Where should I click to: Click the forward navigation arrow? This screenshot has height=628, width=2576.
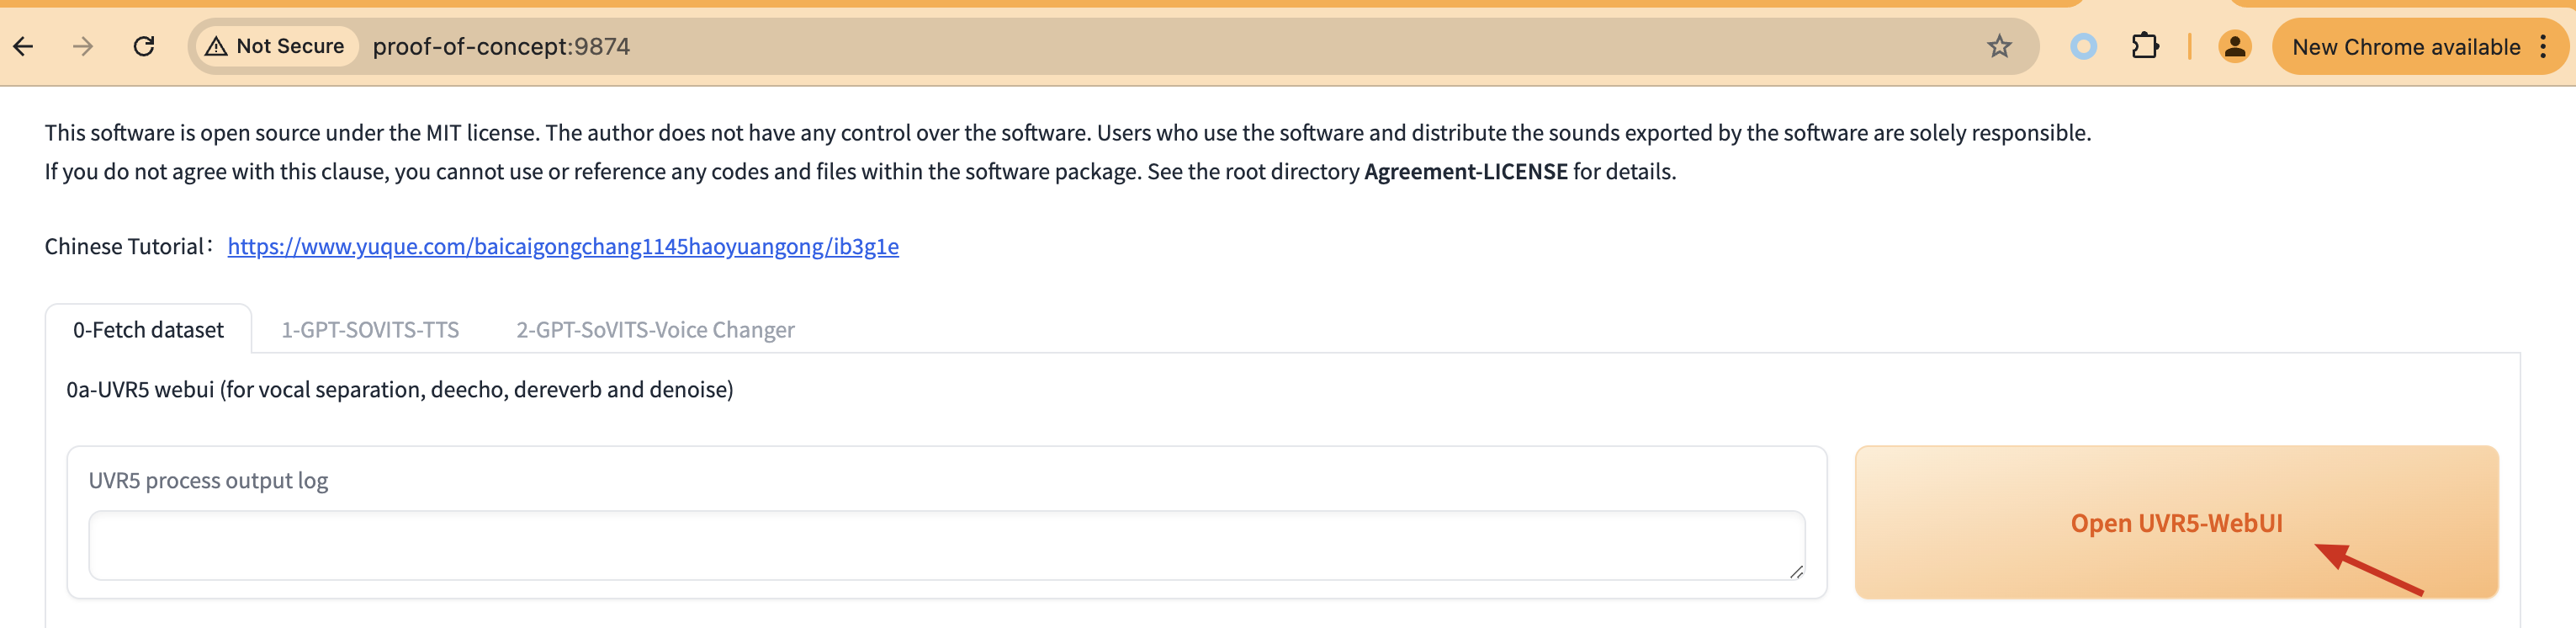[x=83, y=46]
